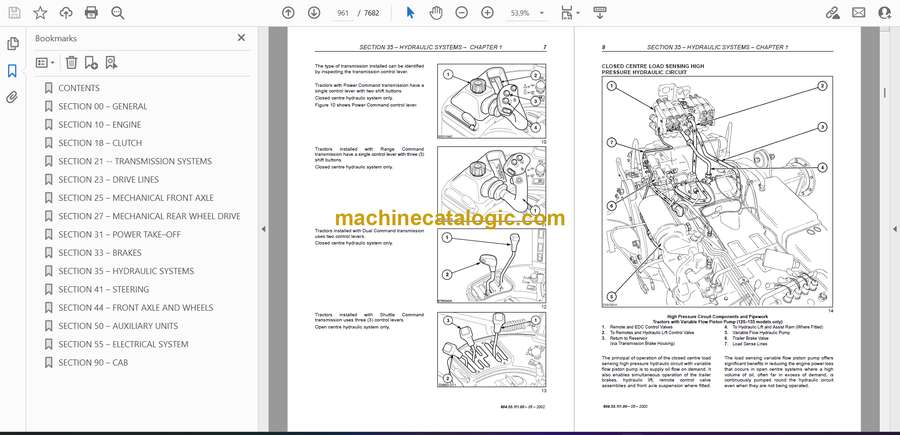Click the Bookmarks panel title text
The image size is (900, 435).
[x=56, y=38]
